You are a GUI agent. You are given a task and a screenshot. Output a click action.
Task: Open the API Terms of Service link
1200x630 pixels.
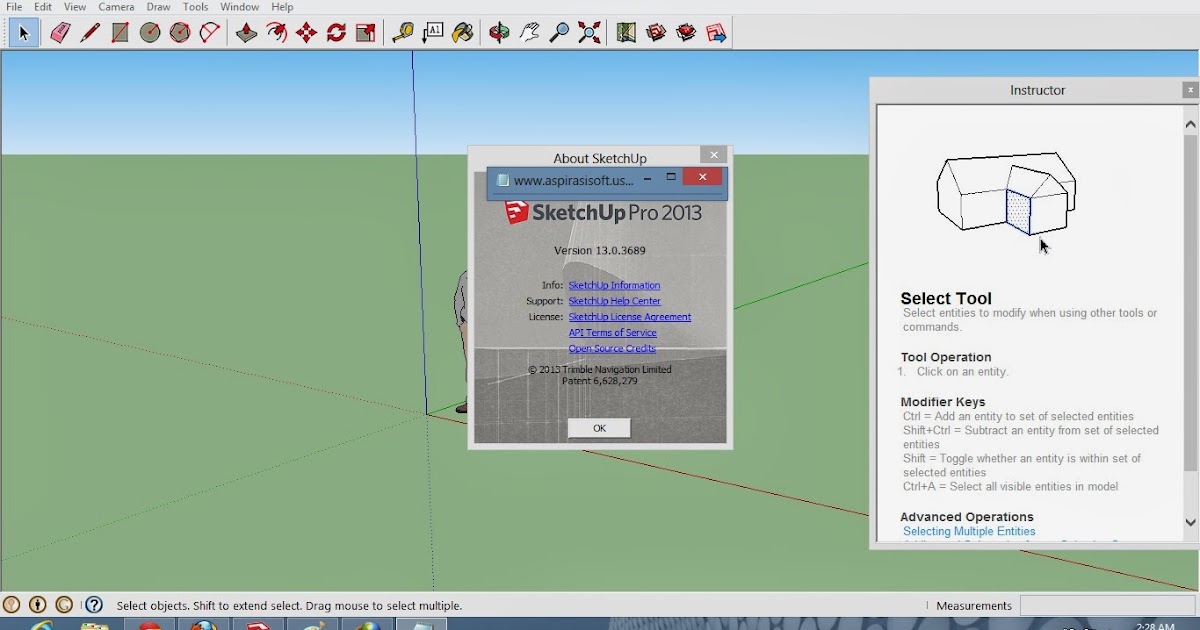(612, 333)
